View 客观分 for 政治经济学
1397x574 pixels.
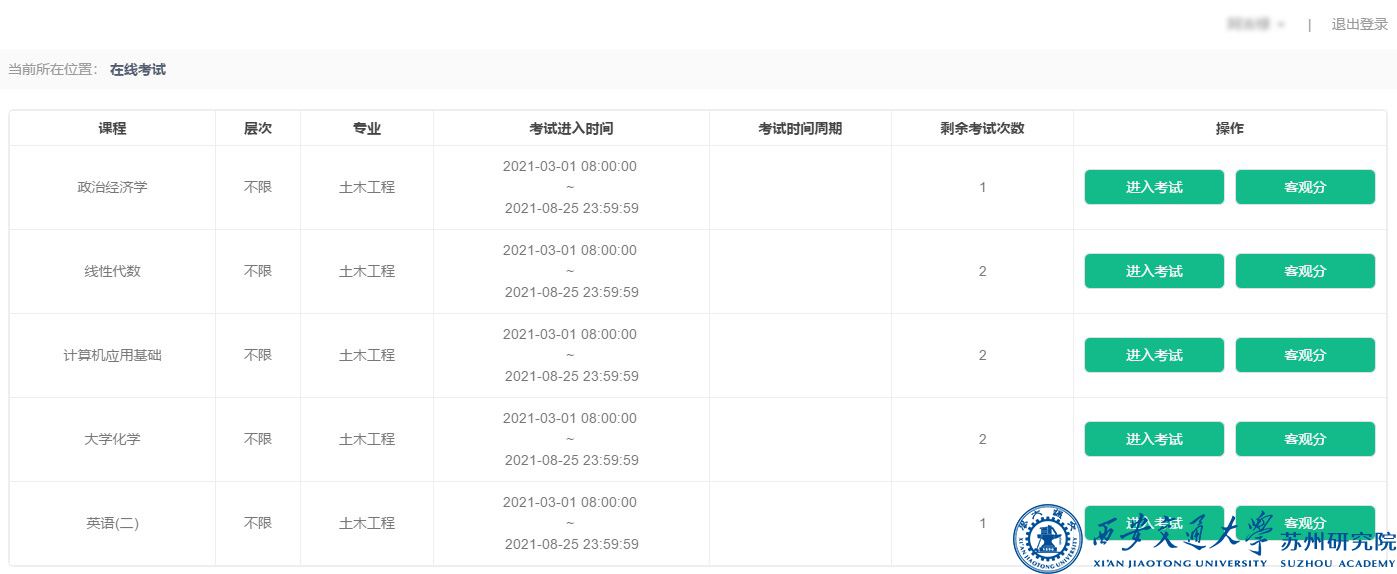(x=1305, y=187)
